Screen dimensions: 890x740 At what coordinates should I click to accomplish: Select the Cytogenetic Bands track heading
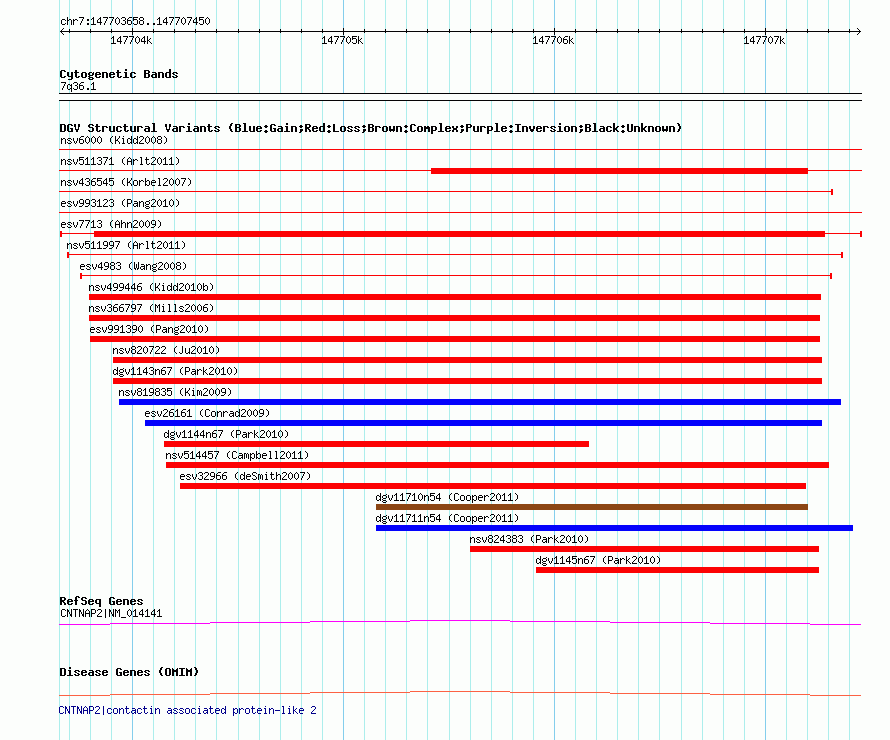pyautogui.click(x=118, y=74)
